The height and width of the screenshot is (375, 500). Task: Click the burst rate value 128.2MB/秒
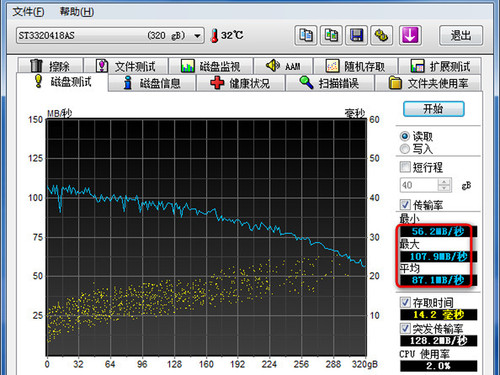click(x=438, y=340)
